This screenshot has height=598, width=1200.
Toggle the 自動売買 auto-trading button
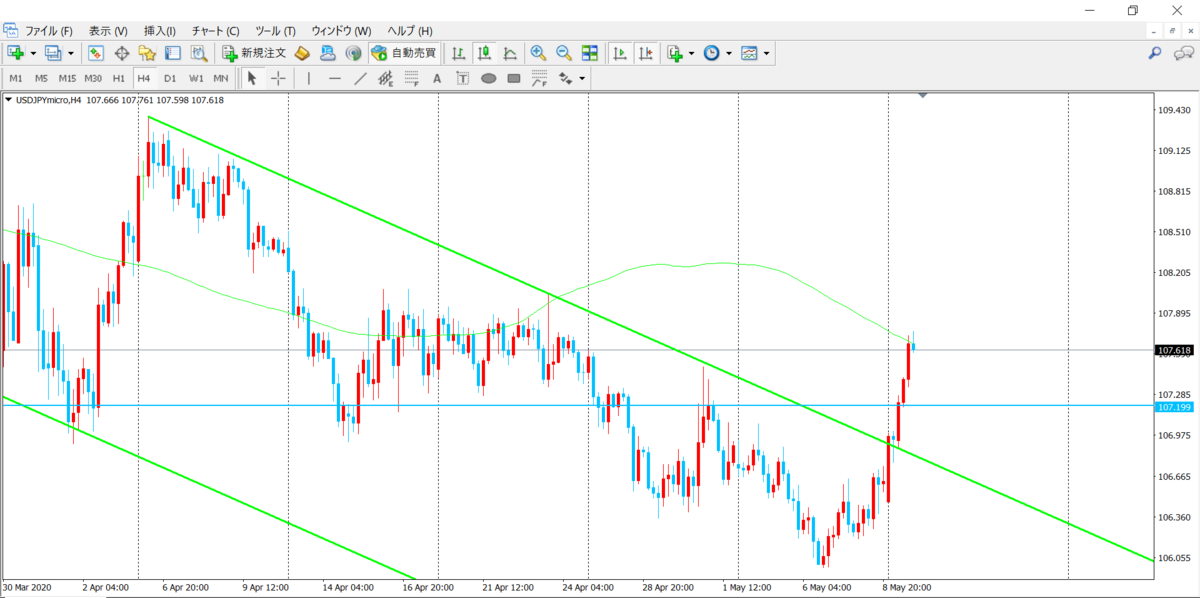pyautogui.click(x=403, y=53)
